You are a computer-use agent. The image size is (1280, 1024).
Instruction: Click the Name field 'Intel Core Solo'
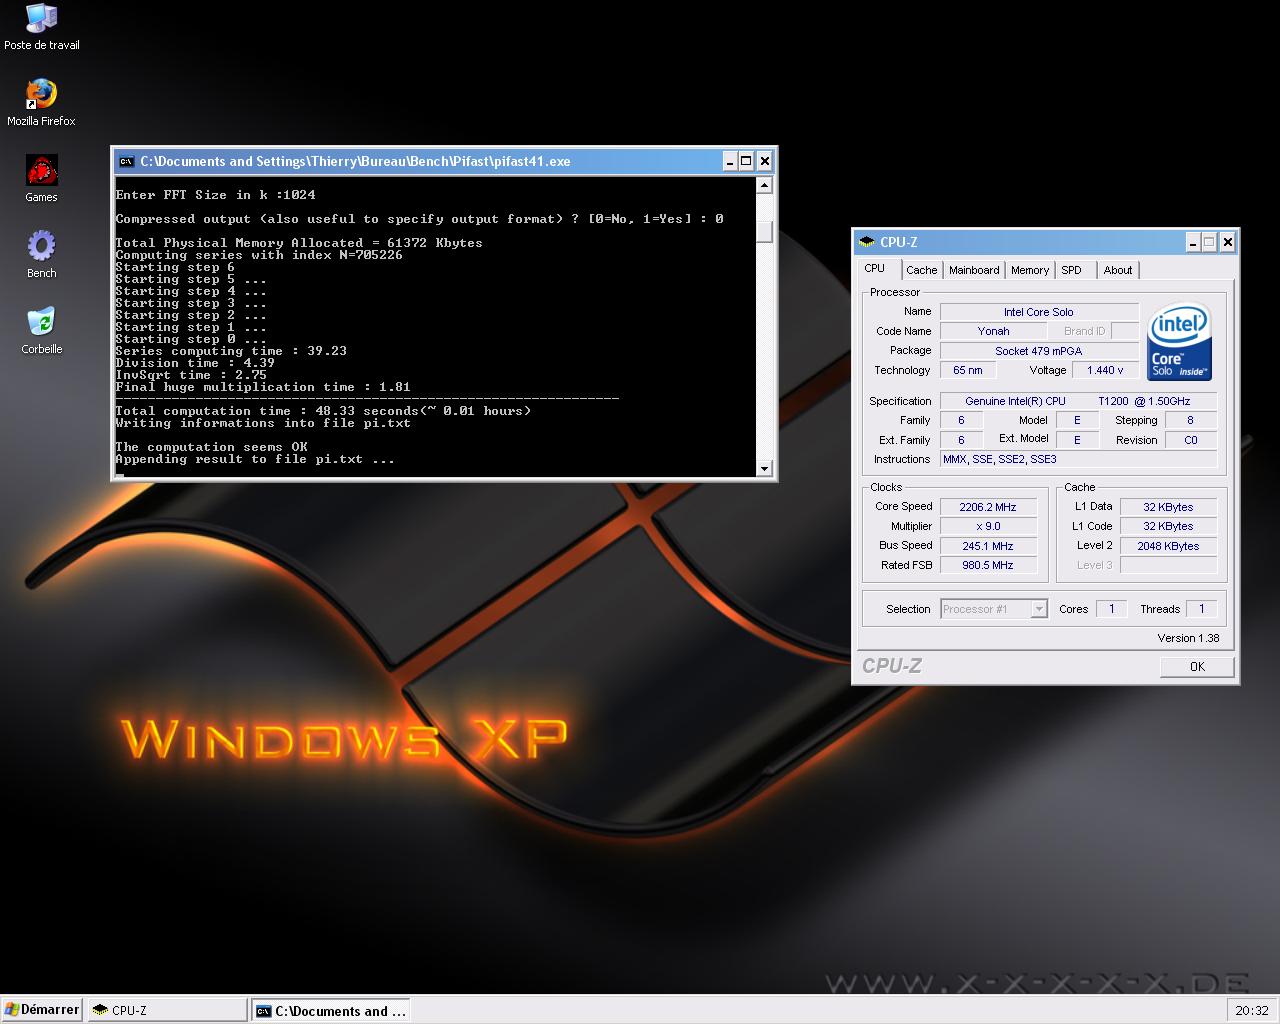tap(1039, 312)
